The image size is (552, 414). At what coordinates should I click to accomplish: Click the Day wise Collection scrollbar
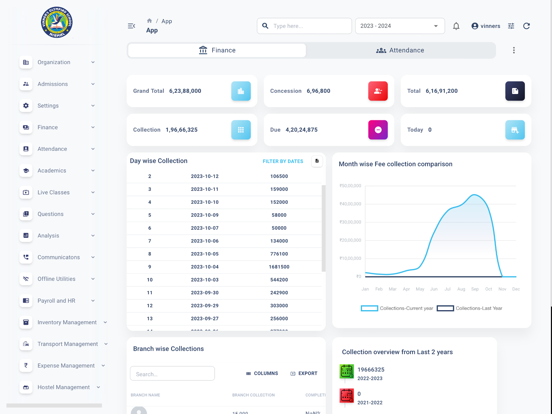[324, 228]
